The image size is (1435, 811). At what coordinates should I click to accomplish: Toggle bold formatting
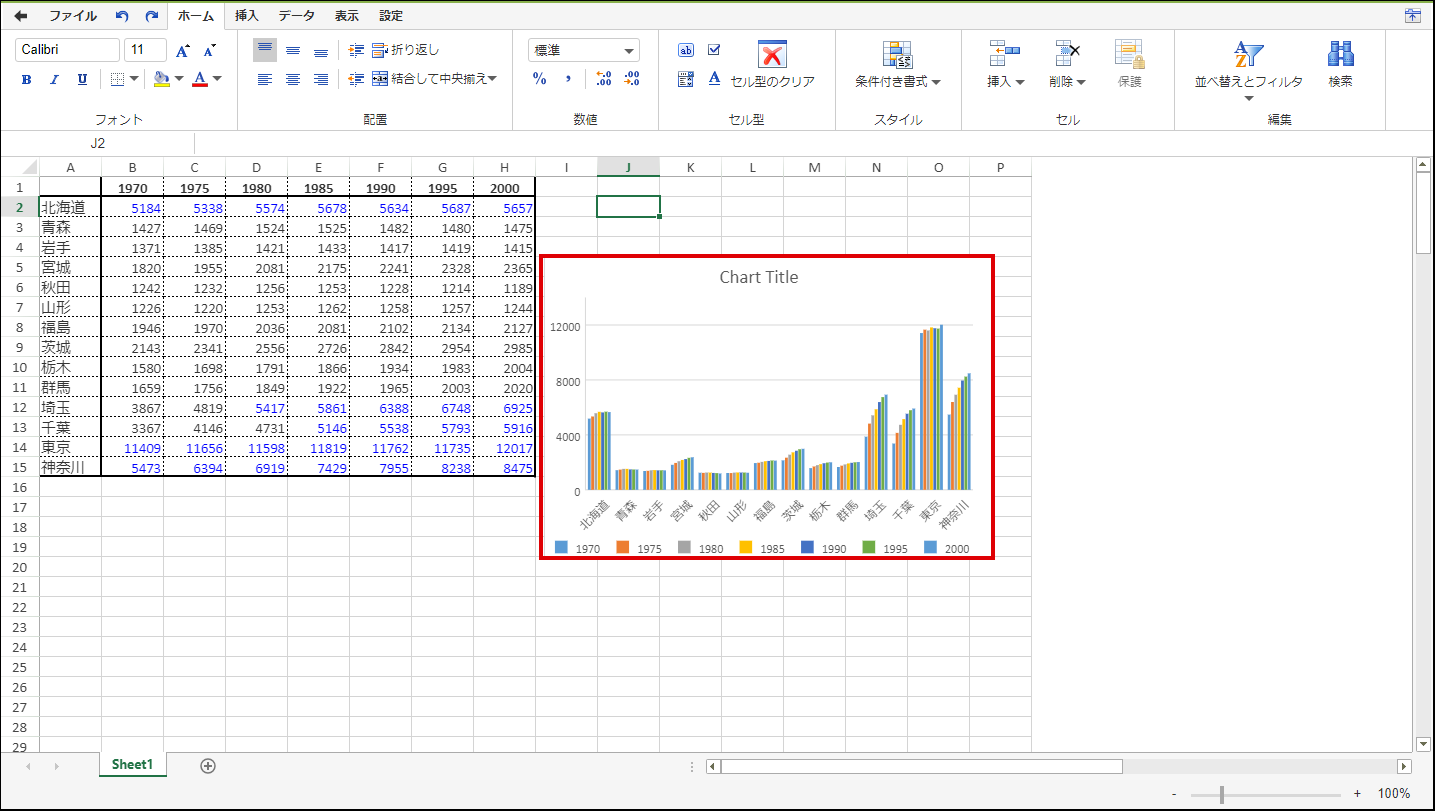click(x=27, y=80)
